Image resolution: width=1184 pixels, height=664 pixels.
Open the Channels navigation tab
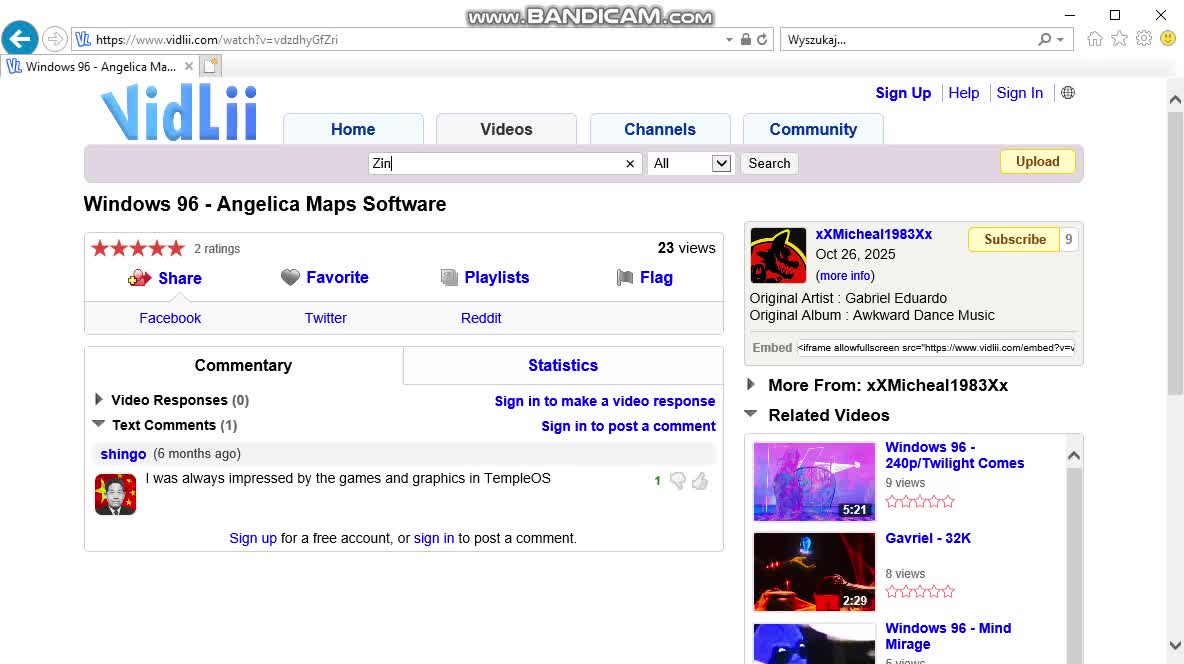pos(660,129)
